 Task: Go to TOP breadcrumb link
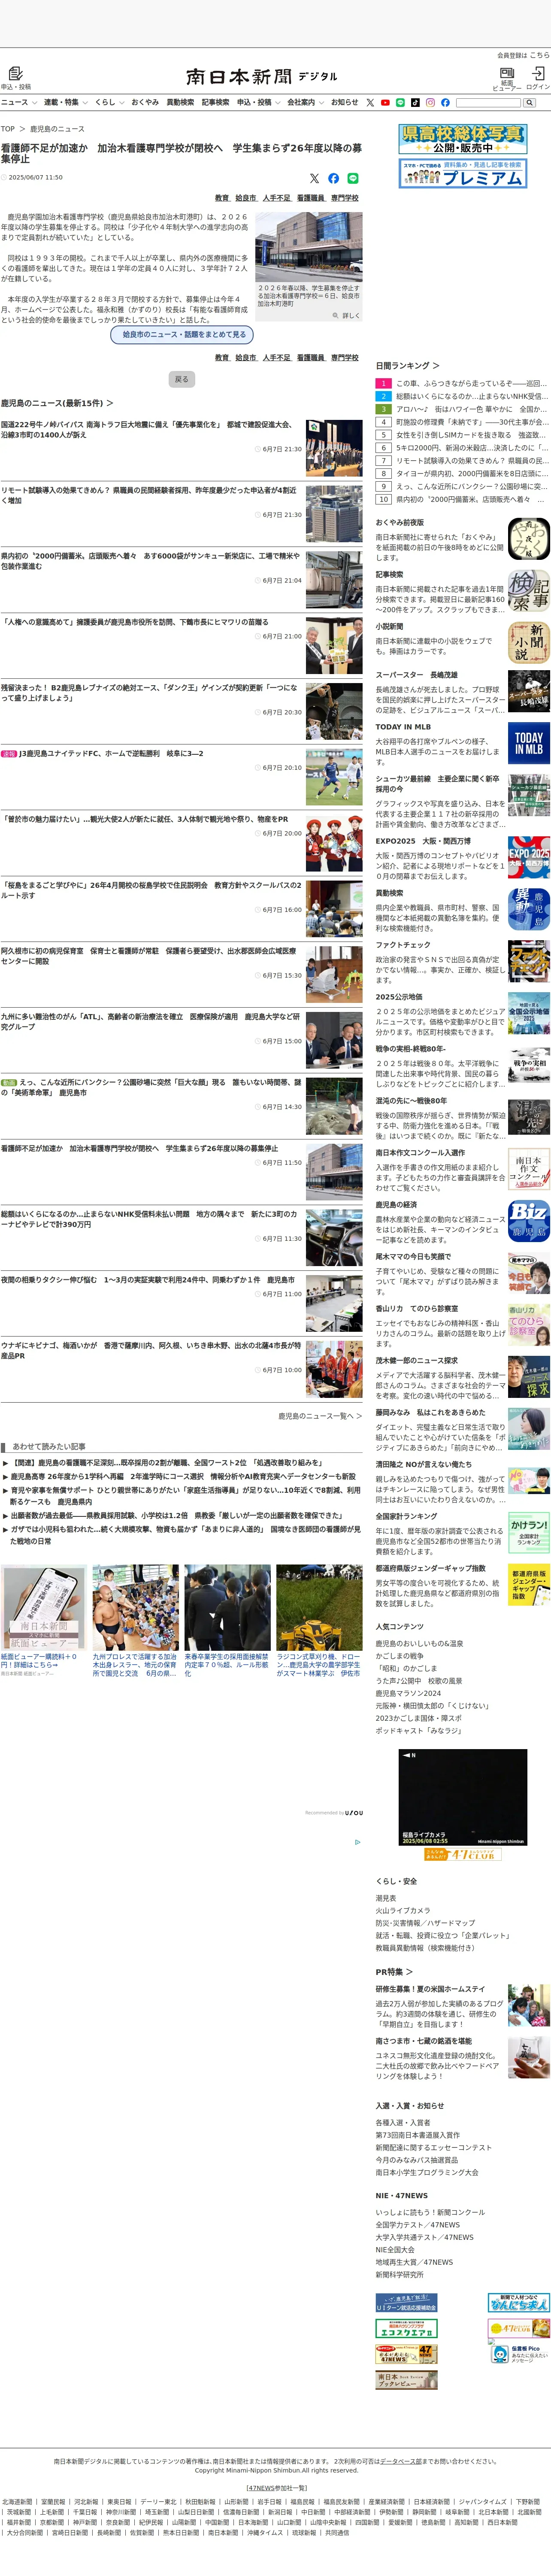[x=8, y=129]
